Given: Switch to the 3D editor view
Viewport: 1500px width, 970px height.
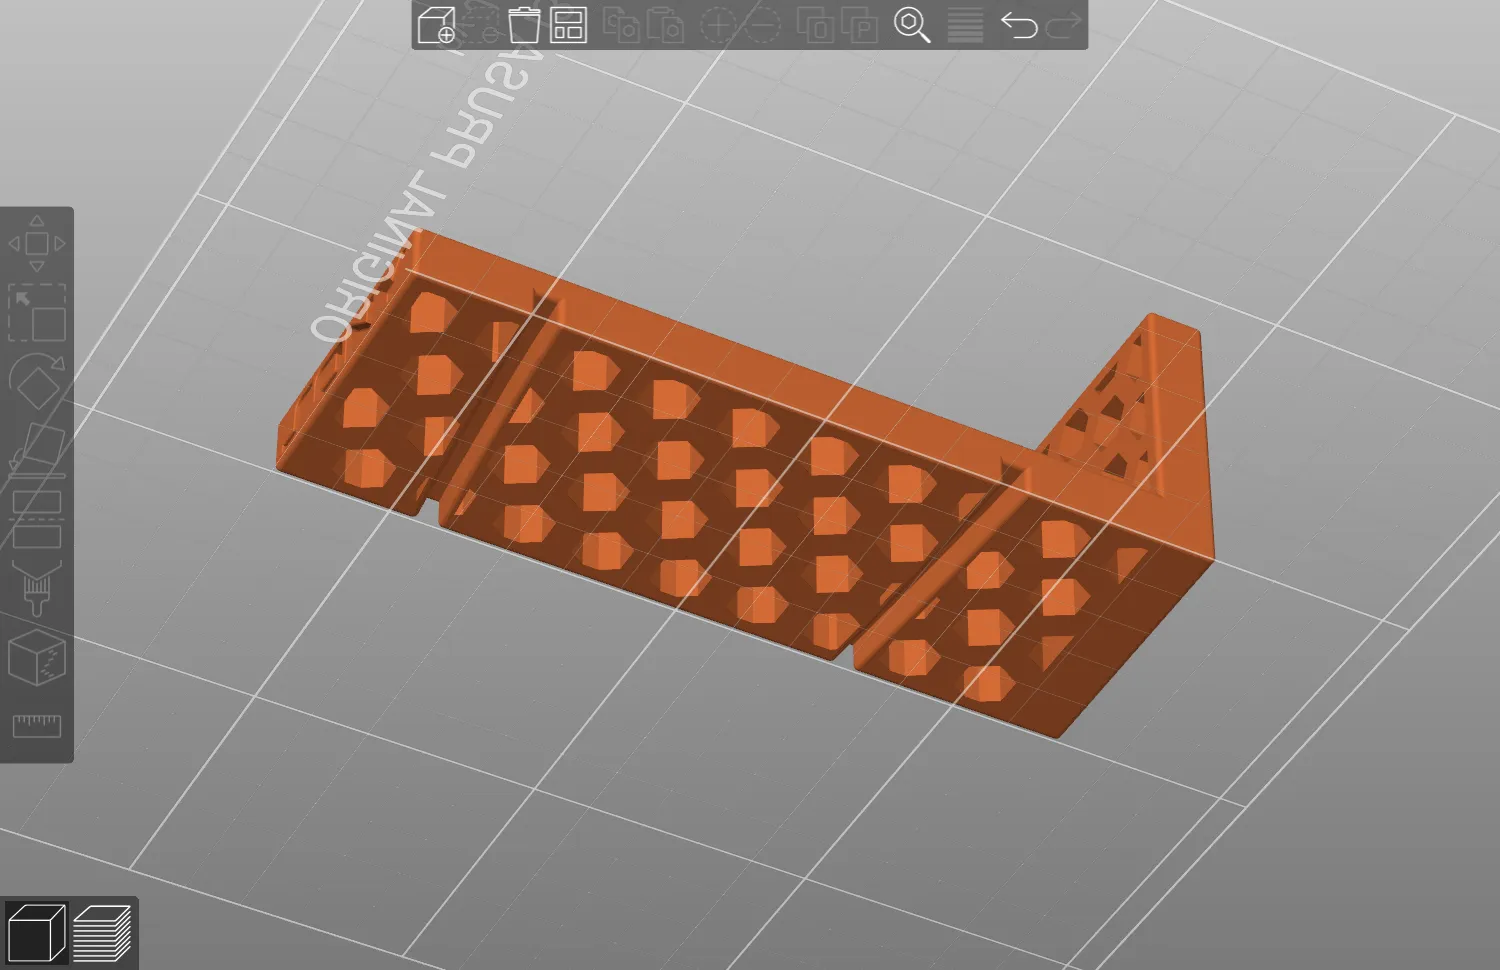Looking at the screenshot, I should (x=36, y=933).
